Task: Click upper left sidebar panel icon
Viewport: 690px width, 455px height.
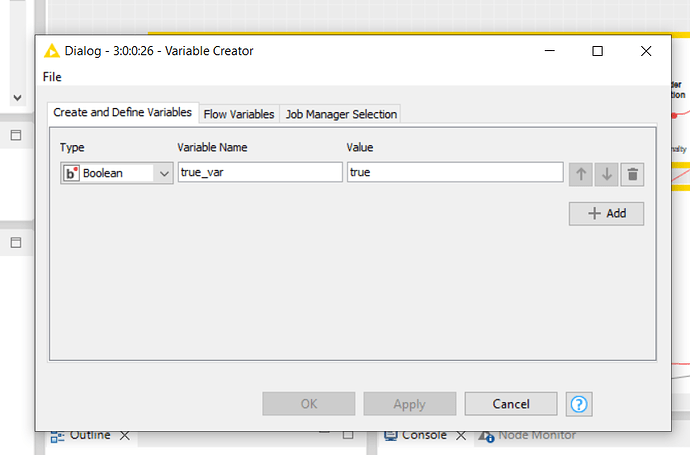Action: pyautogui.click(x=16, y=135)
